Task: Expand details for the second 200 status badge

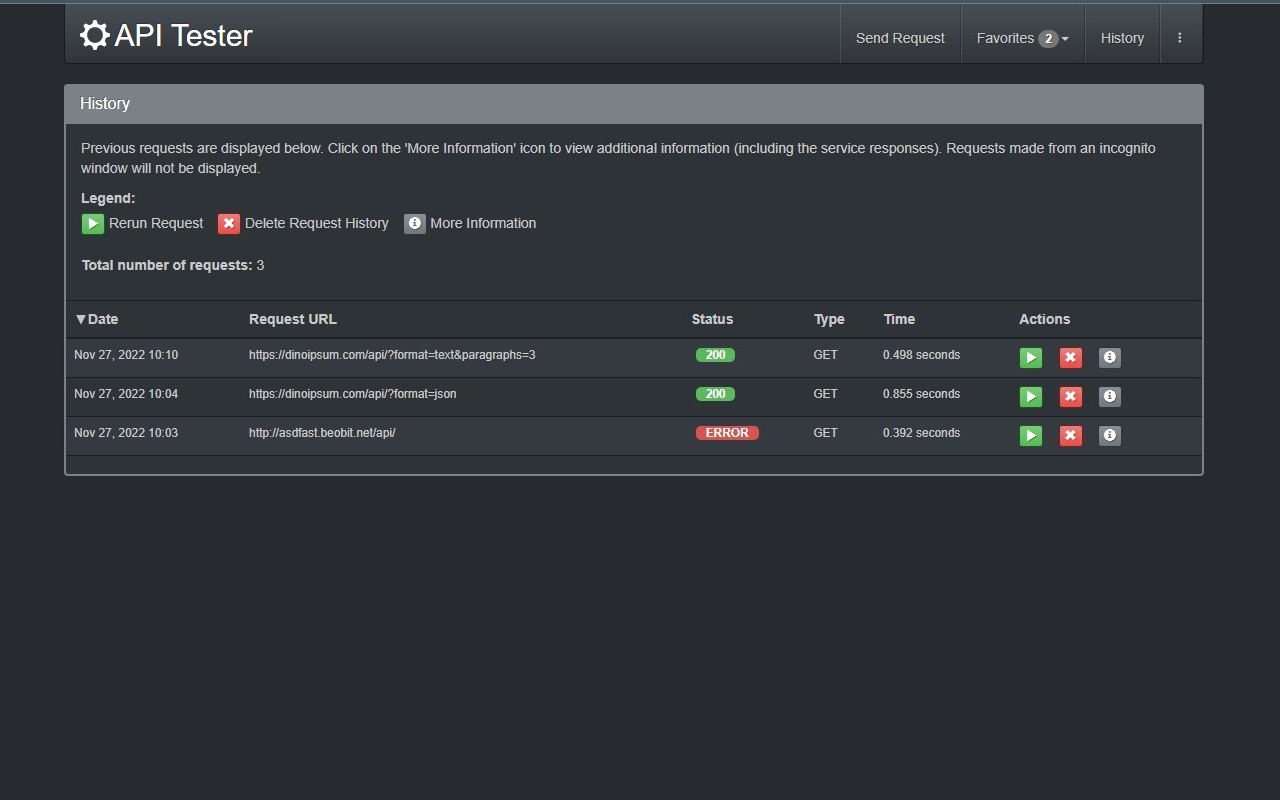Action: [x=715, y=394]
